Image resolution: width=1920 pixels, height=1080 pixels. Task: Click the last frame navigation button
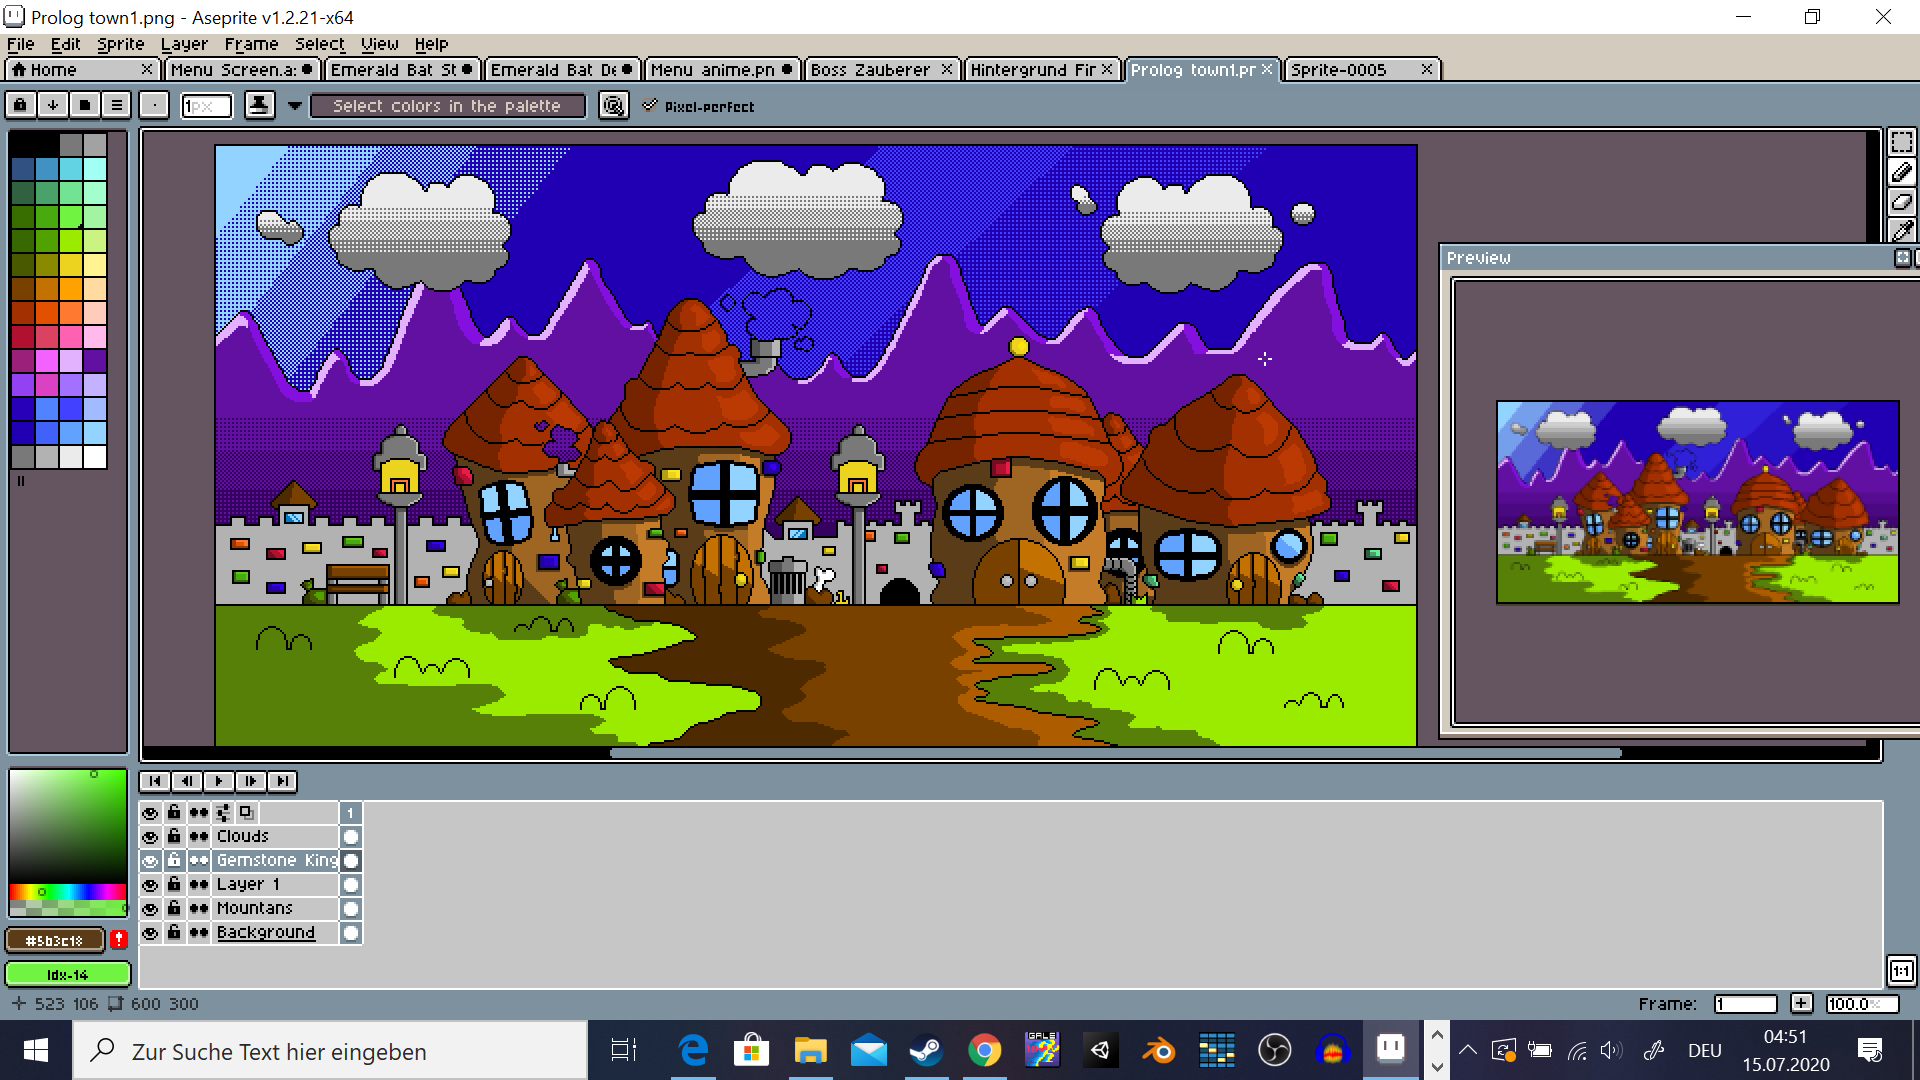coord(282,781)
